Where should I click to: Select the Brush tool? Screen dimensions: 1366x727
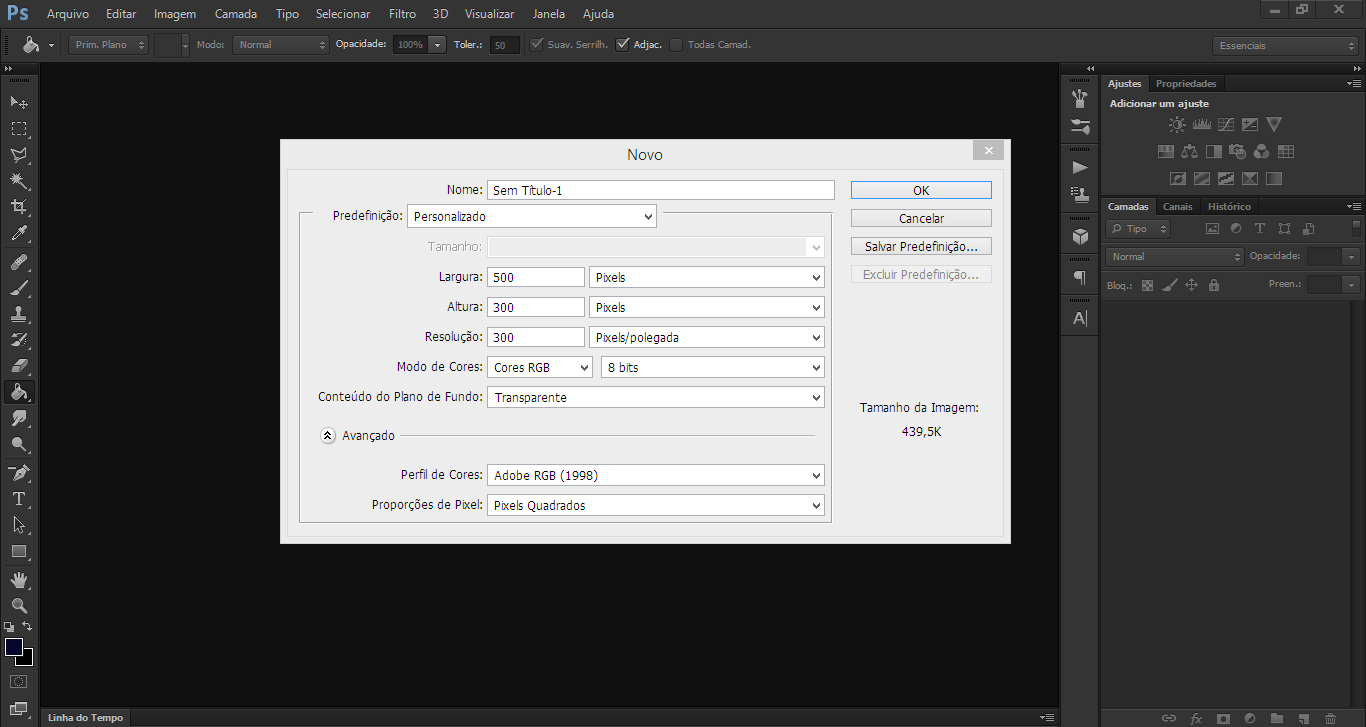19,288
